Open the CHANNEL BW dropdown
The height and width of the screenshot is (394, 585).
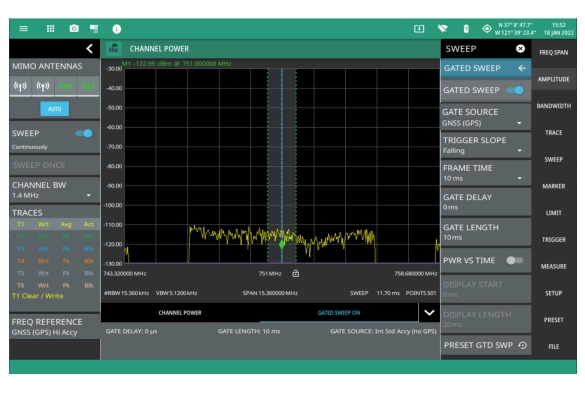[54, 190]
